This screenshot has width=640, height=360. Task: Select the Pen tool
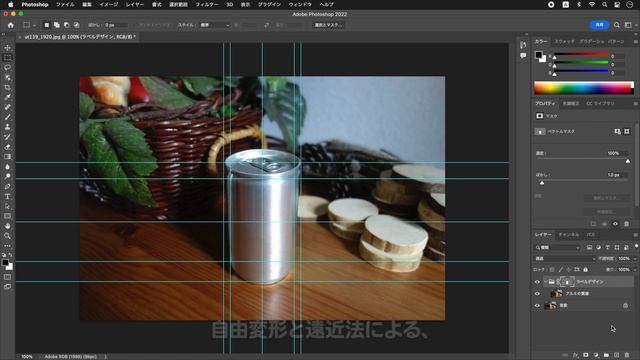(x=7, y=187)
